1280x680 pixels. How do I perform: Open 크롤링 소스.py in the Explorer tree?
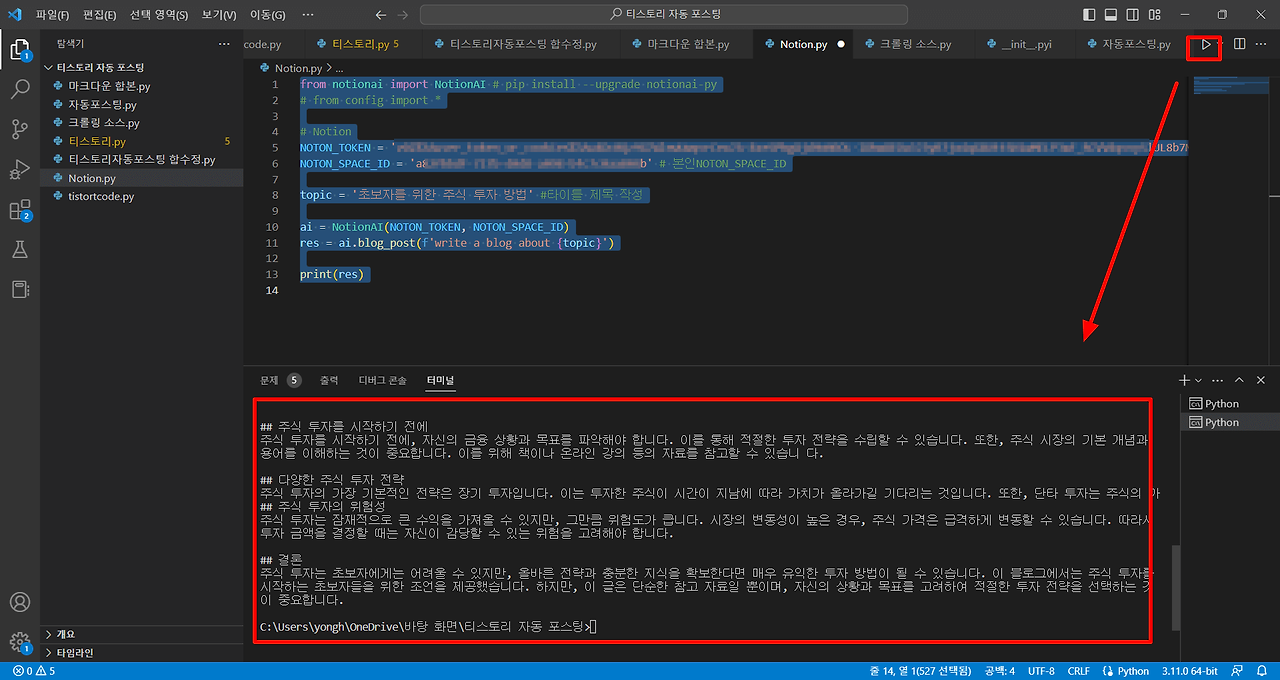(x=142, y=123)
